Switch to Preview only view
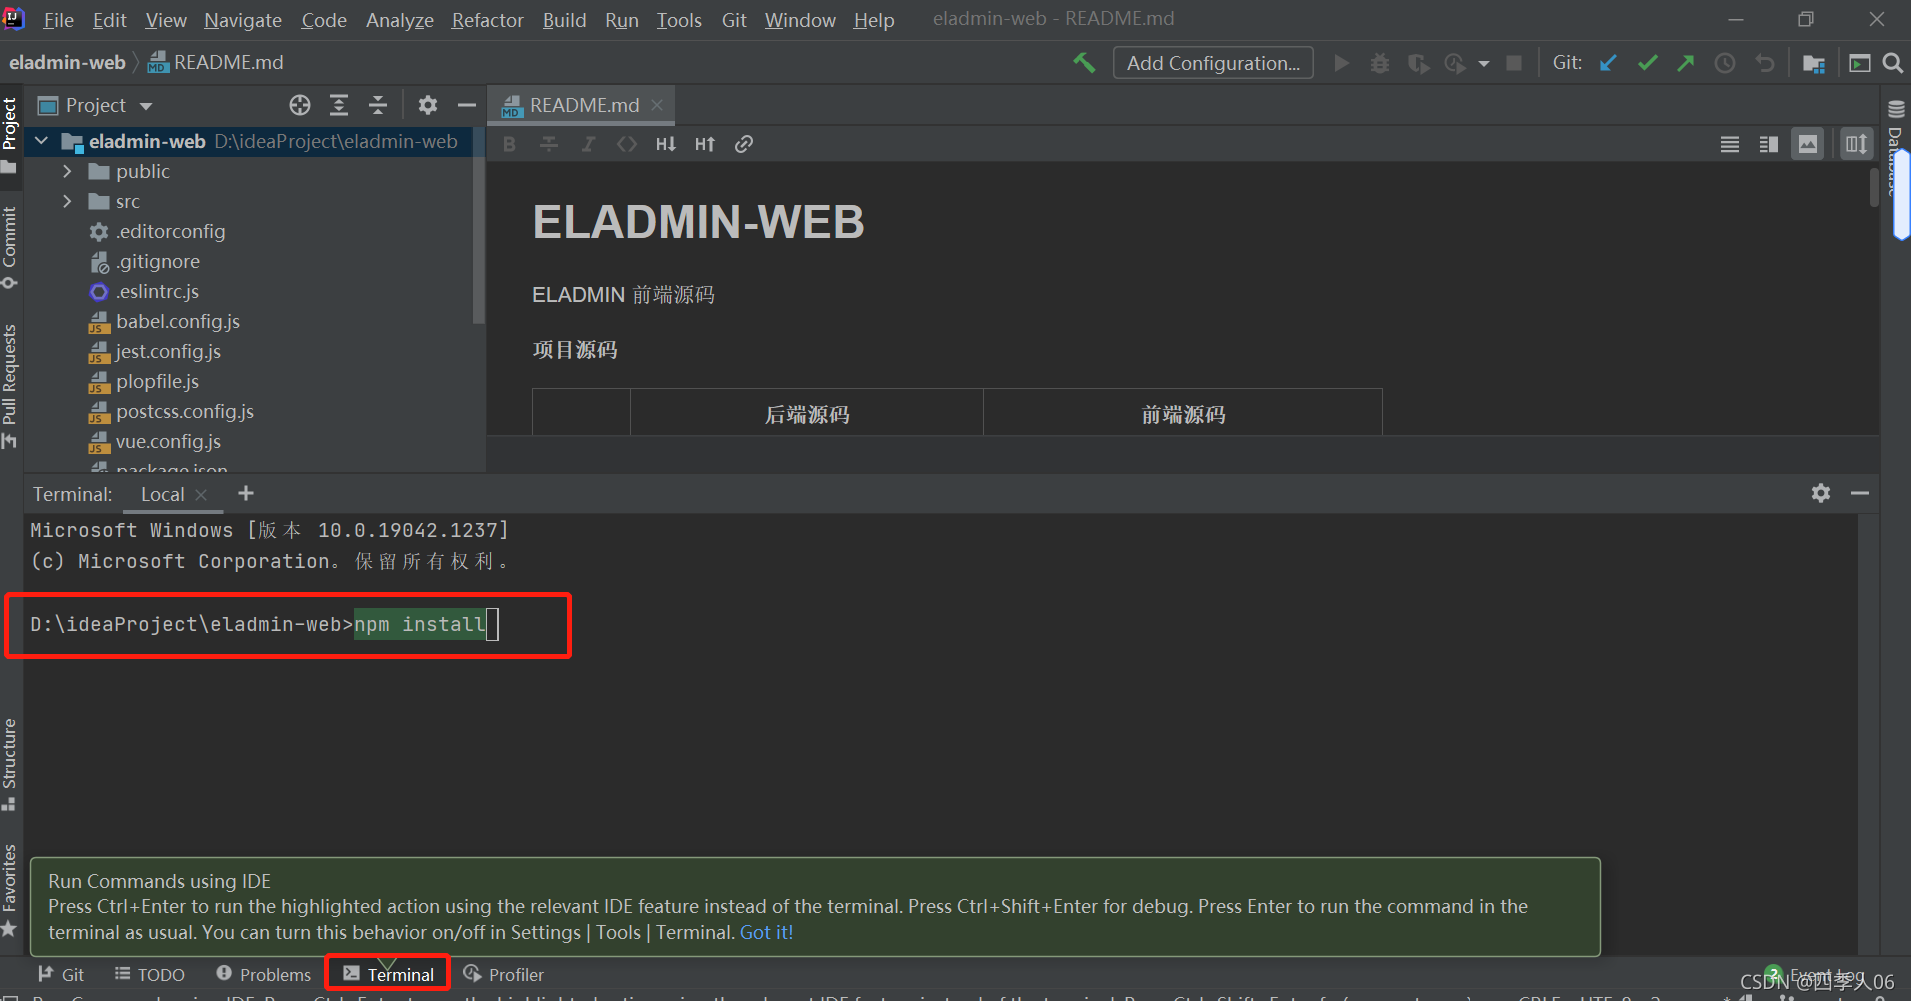The height and width of the screenshot is (1001, 1911). [x=1808, y=144]
